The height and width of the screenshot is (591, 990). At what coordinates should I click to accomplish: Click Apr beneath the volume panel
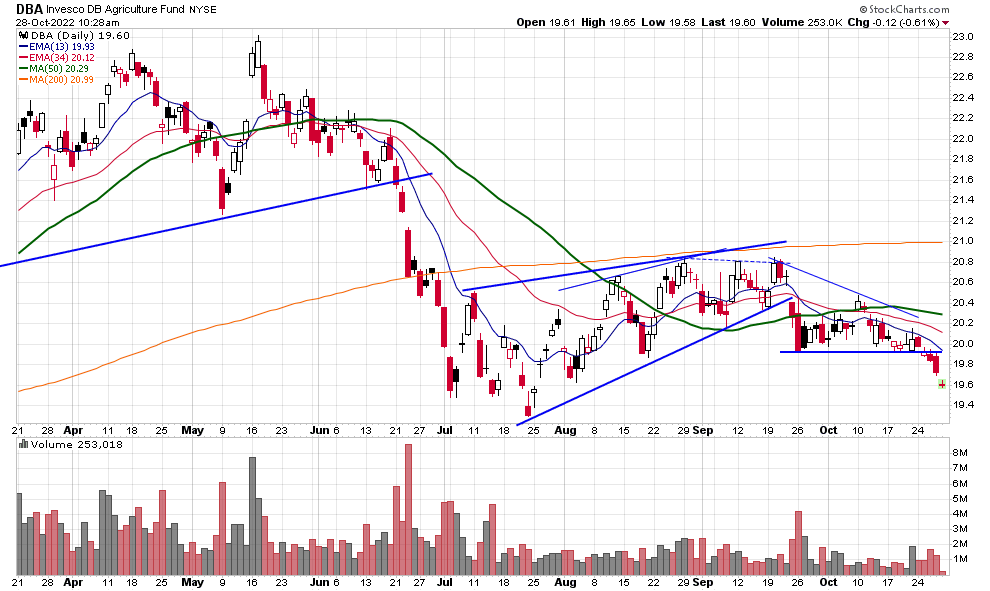pos(73,582)
